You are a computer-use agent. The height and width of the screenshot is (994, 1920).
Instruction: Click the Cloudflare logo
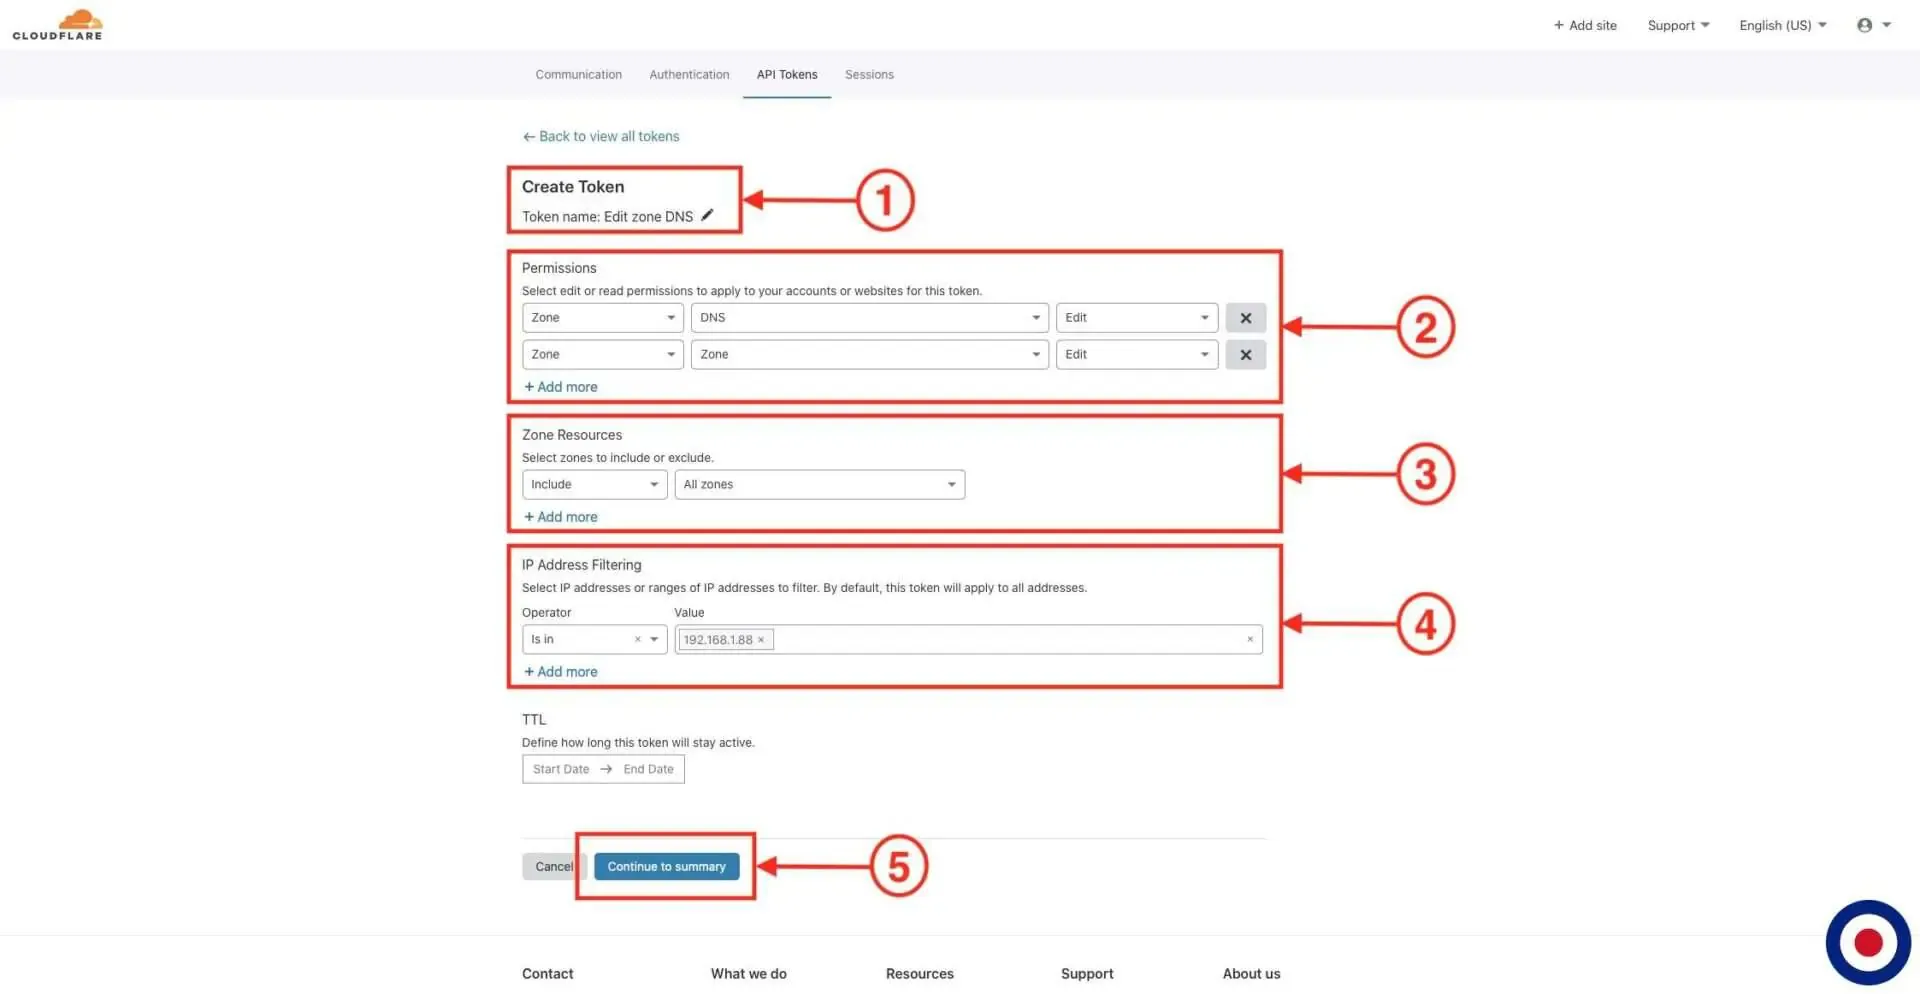(x=57, y=25)
